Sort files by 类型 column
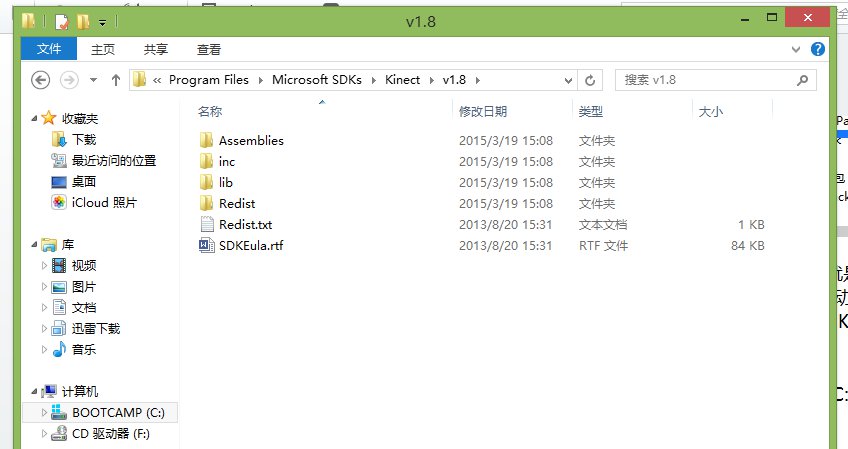Image resolution: width=848 pixels, height=449 pixels. [591, 111]
